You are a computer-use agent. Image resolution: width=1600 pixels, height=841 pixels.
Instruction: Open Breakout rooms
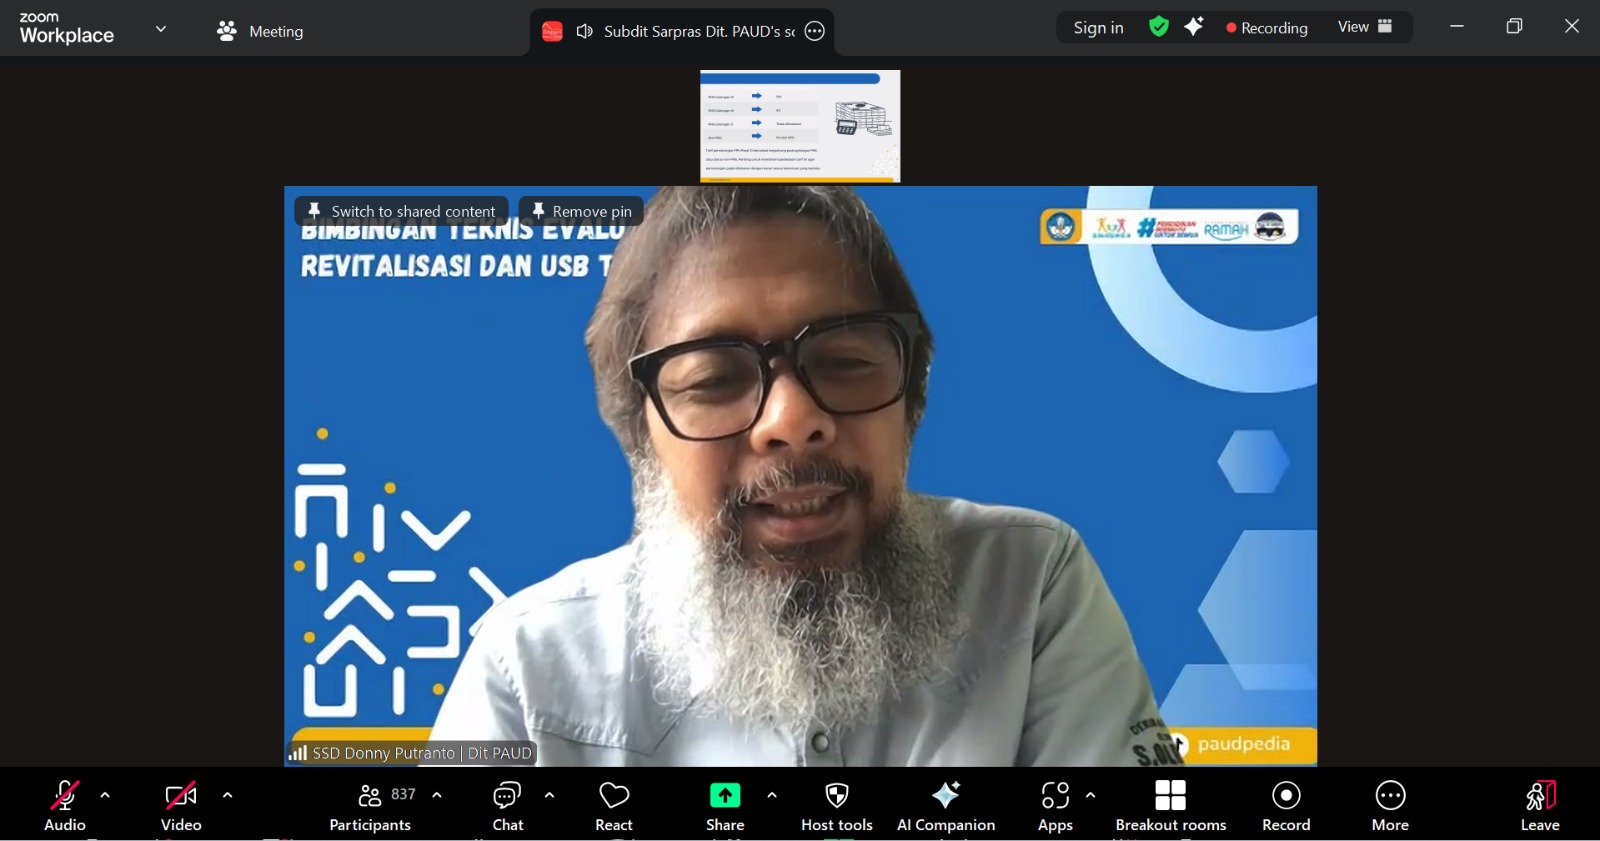[x=1171, y=806]
